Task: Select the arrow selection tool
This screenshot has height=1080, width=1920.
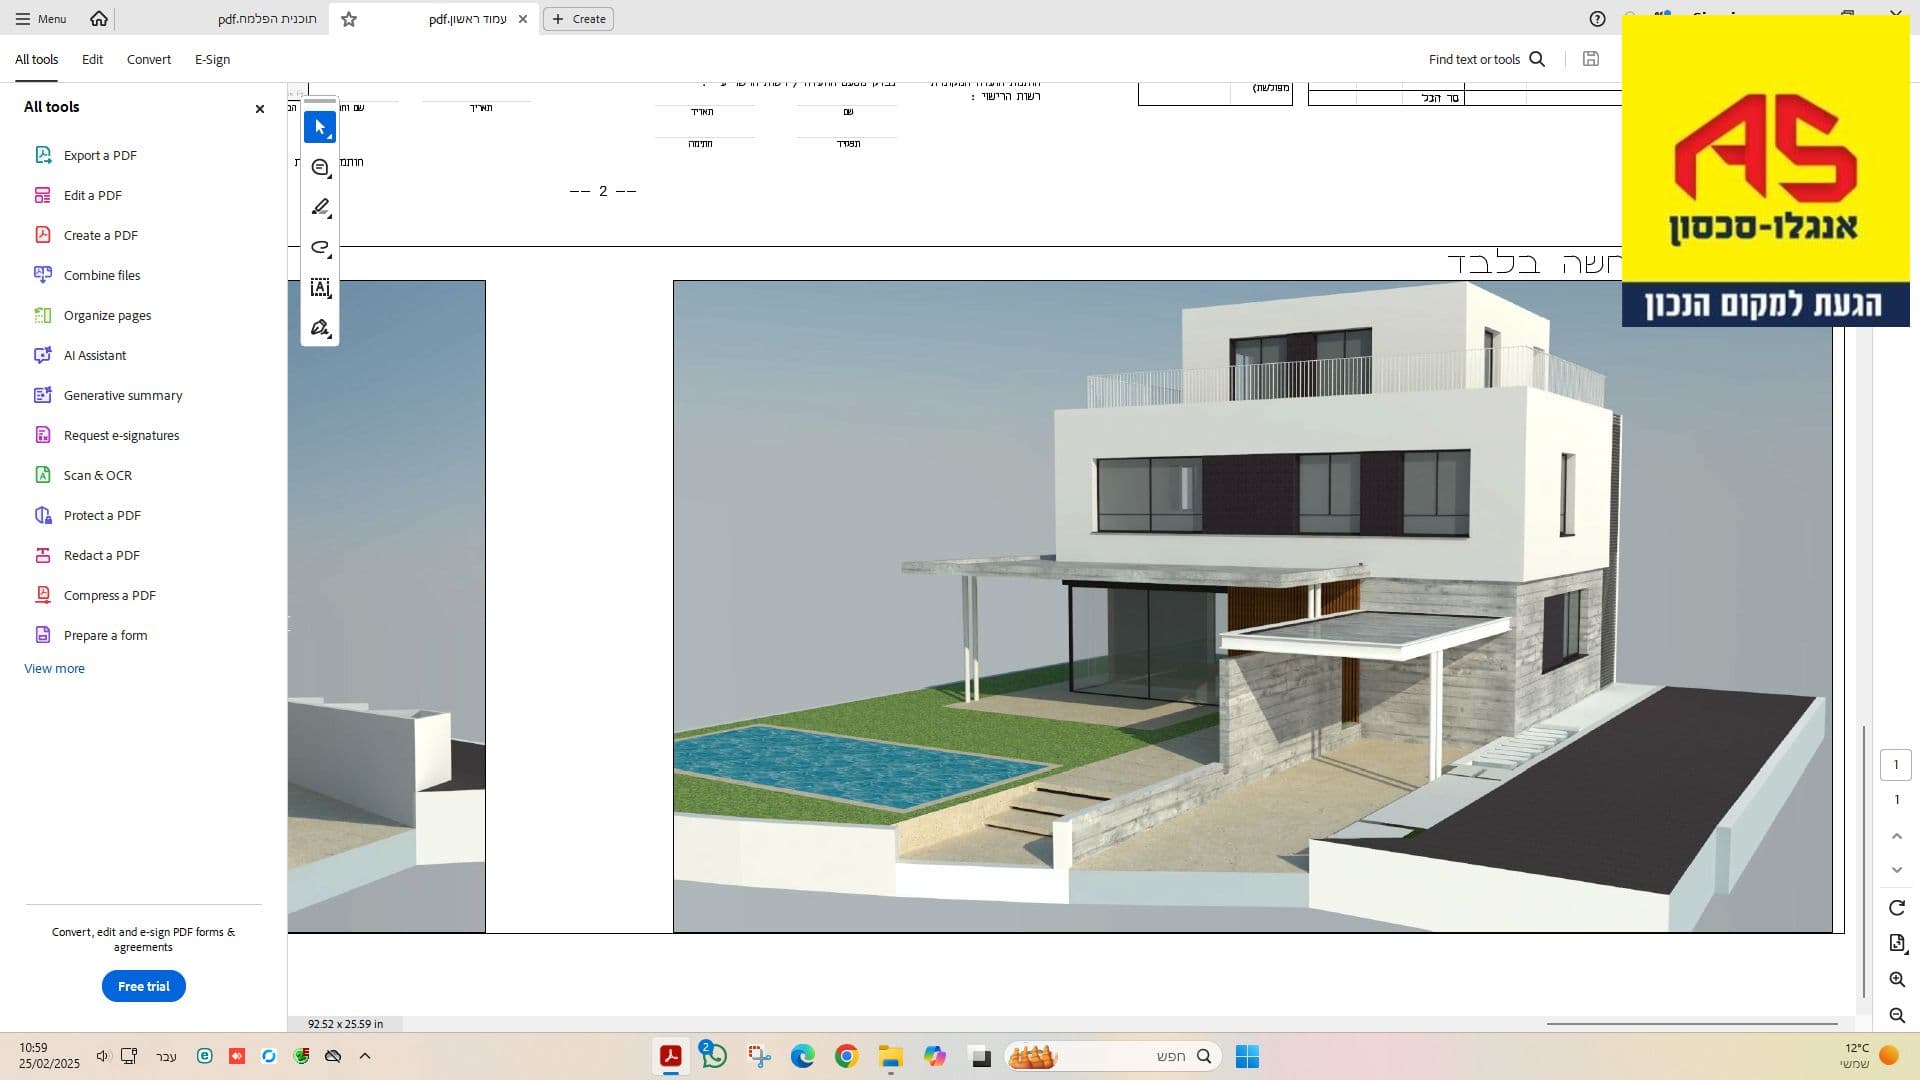Action: [320, 127]
